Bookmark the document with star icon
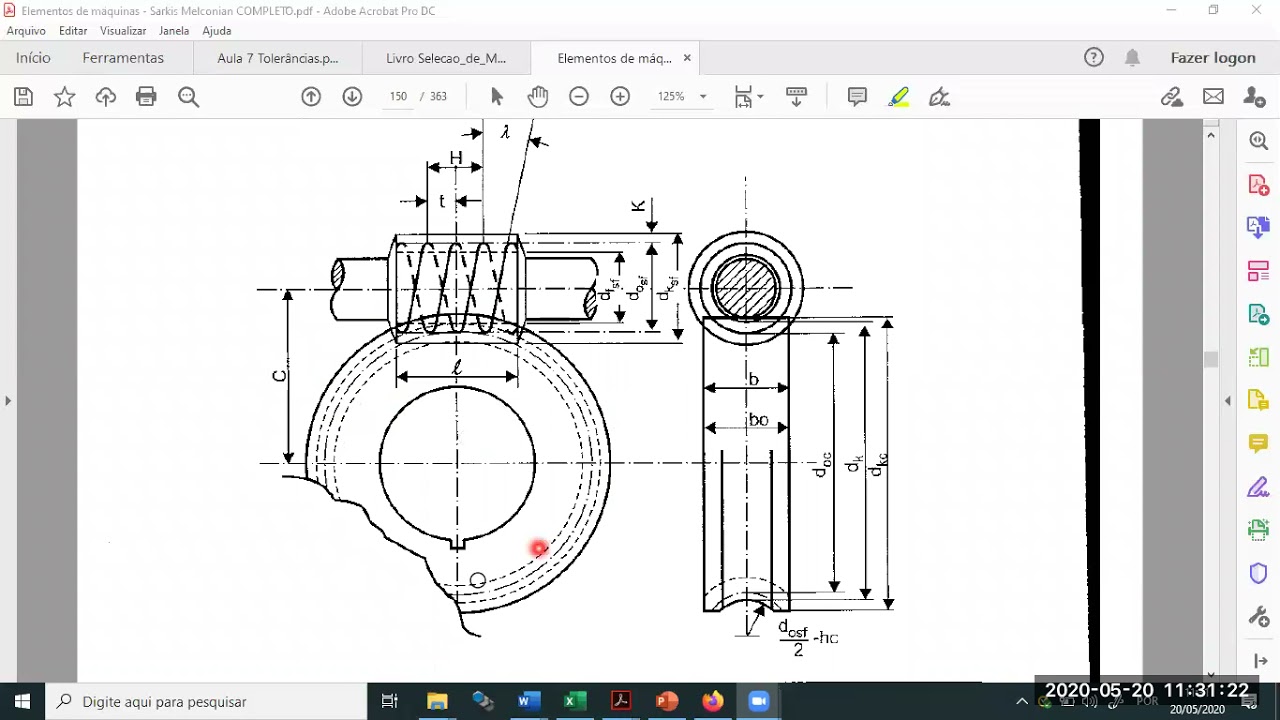The width and height of the screenshot is (1280, 720). click(x=64, y=97)
